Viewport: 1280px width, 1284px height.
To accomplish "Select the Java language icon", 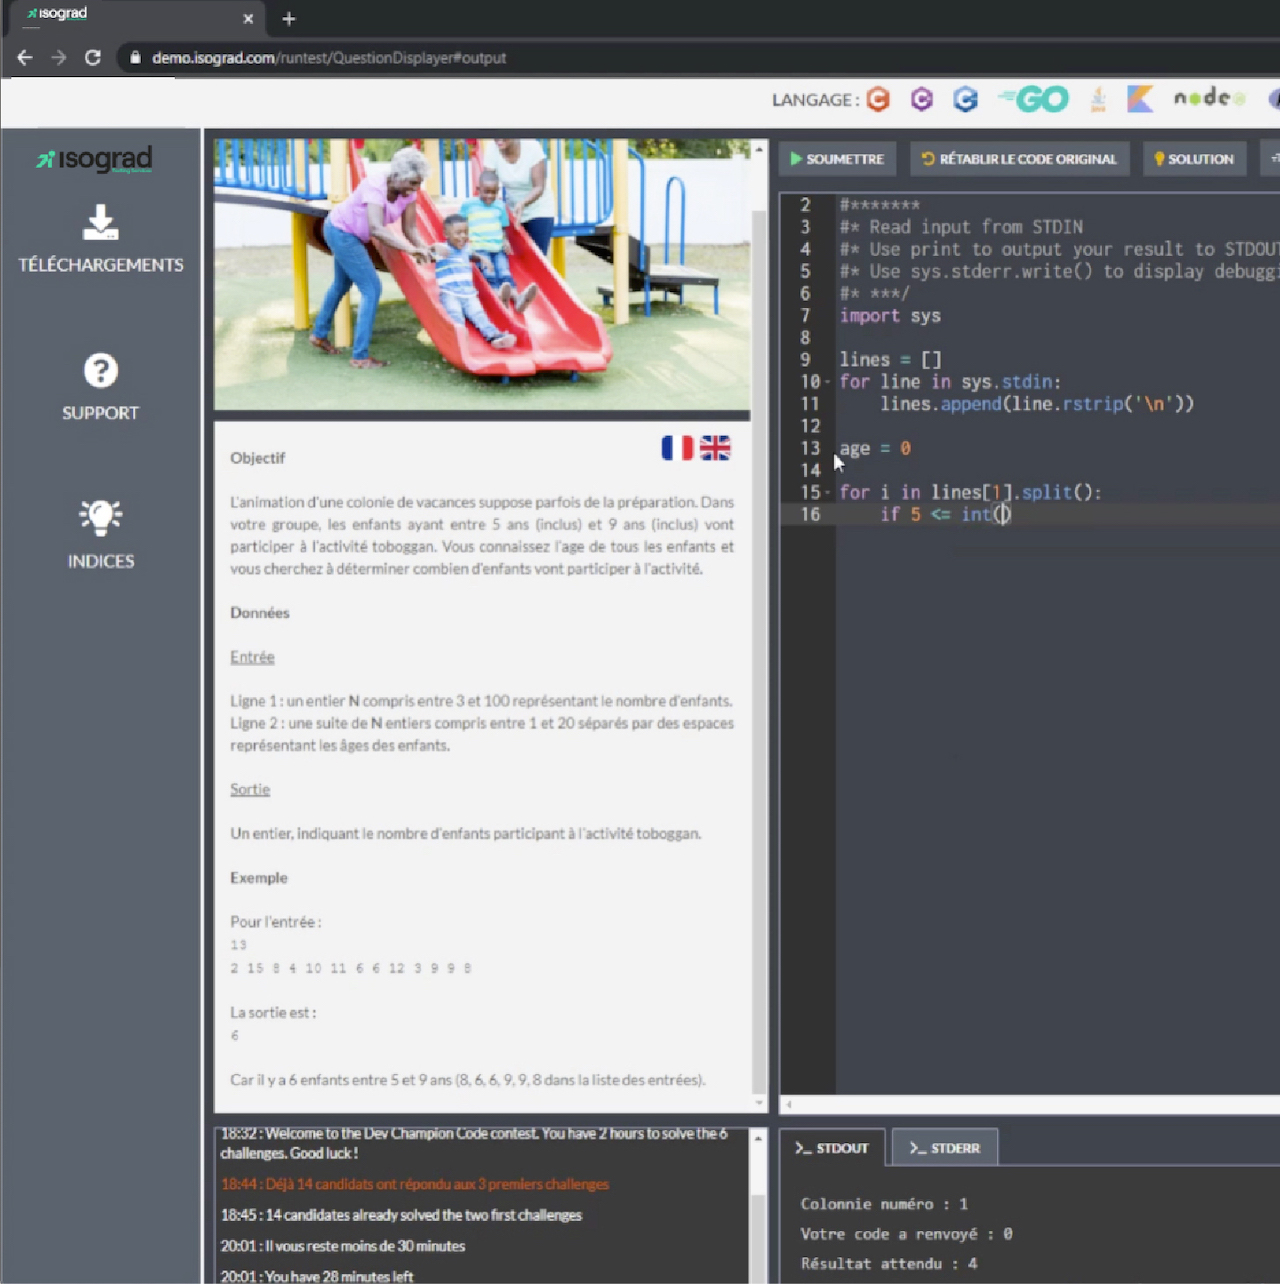I will click(x=1098, y=99).
